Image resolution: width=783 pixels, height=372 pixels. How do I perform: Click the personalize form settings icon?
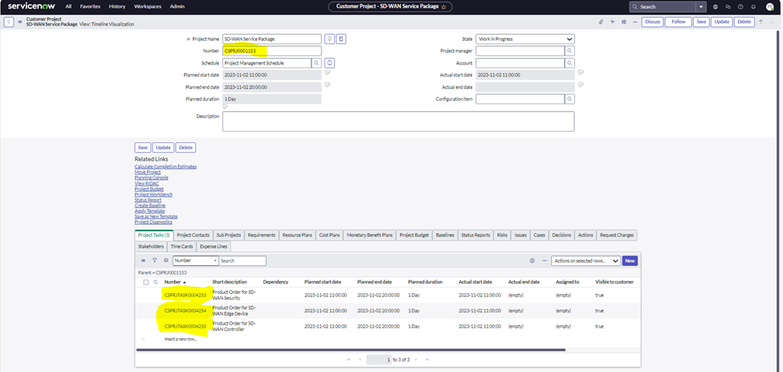tap(624, 22)
